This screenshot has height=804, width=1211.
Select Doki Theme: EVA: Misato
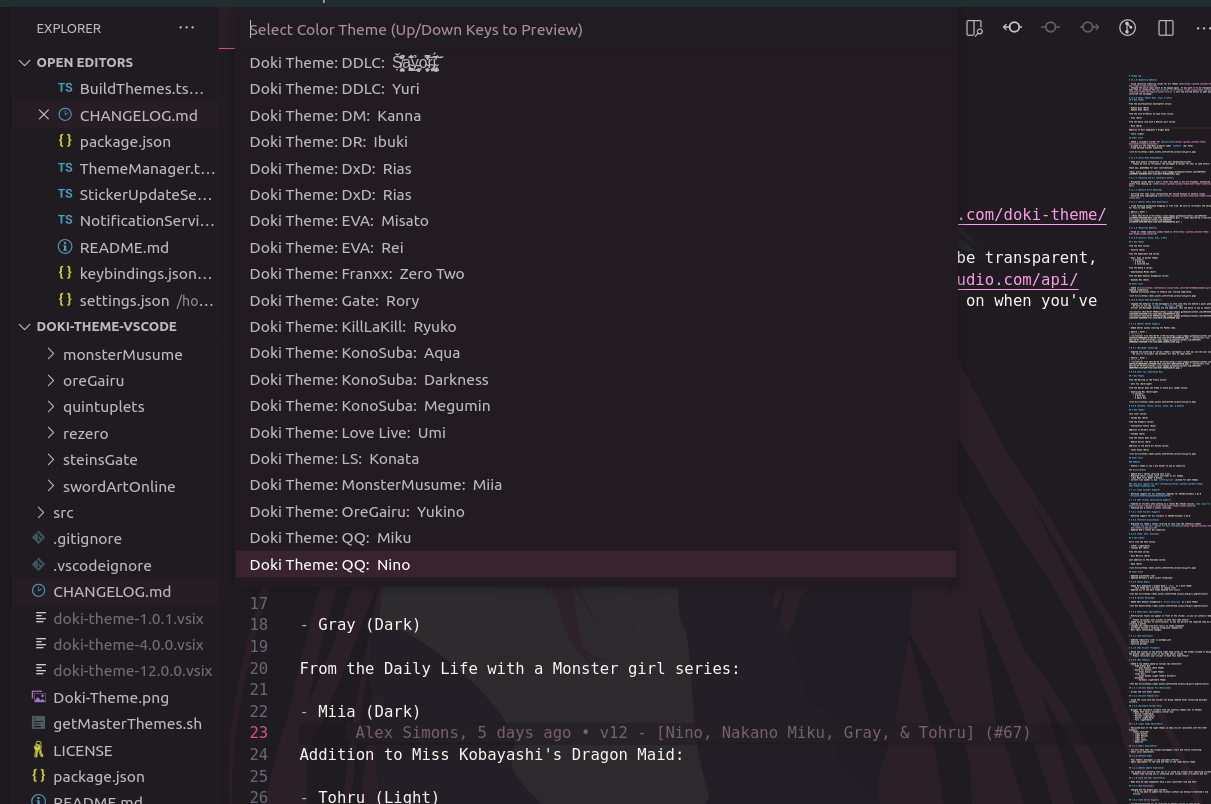point(596,220)
